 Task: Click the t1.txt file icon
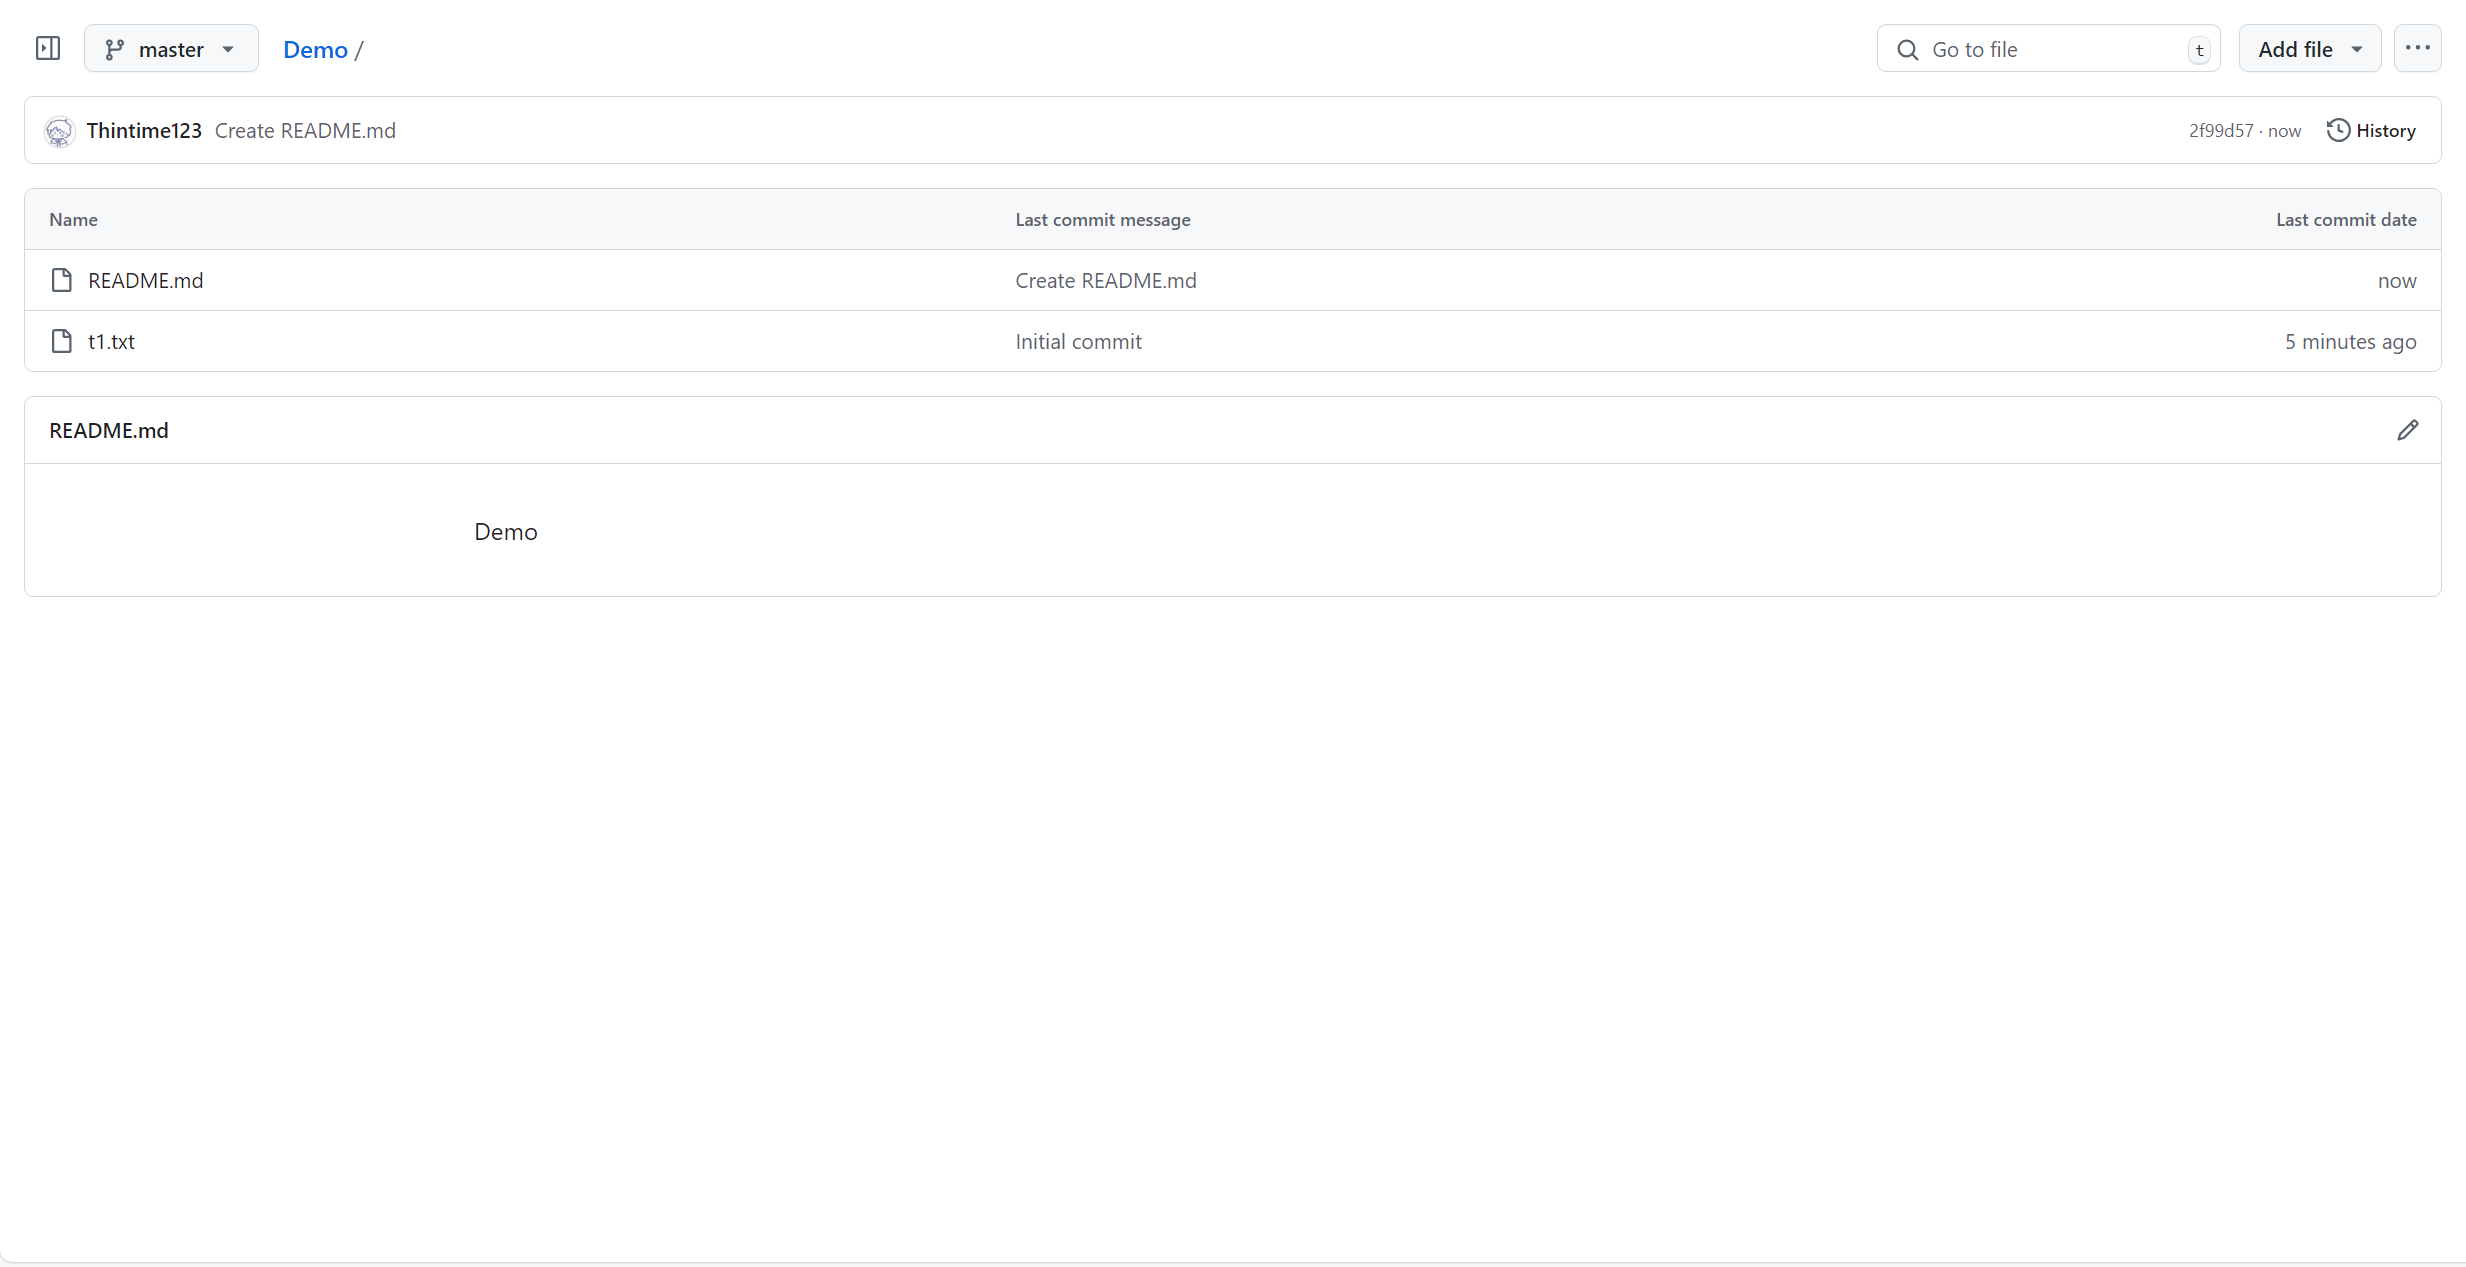click(62, 341)
